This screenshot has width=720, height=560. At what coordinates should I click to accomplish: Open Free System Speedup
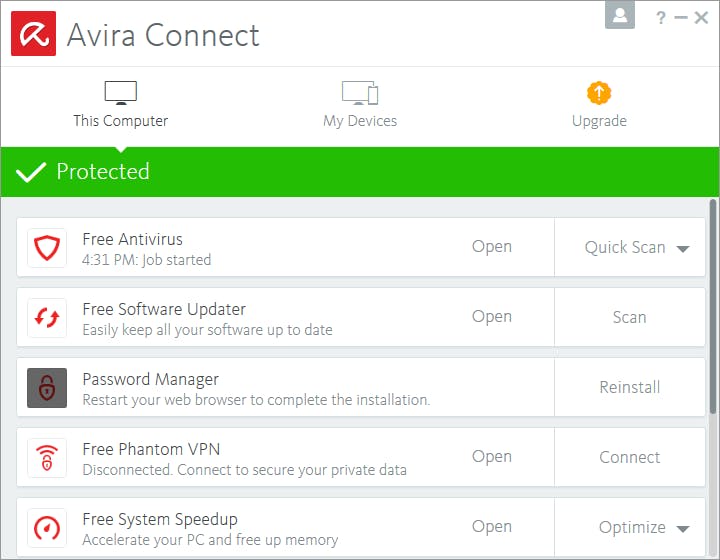(491, 527)
